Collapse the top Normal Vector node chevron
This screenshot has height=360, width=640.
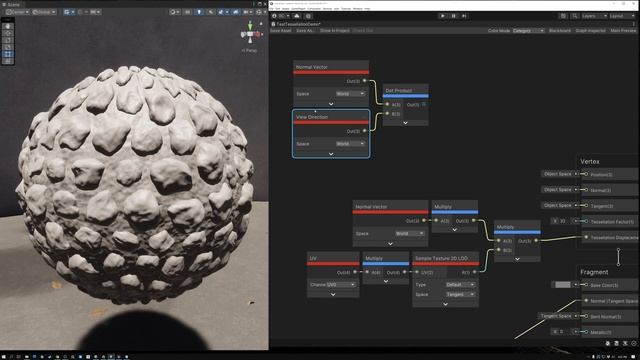[331, 104]
